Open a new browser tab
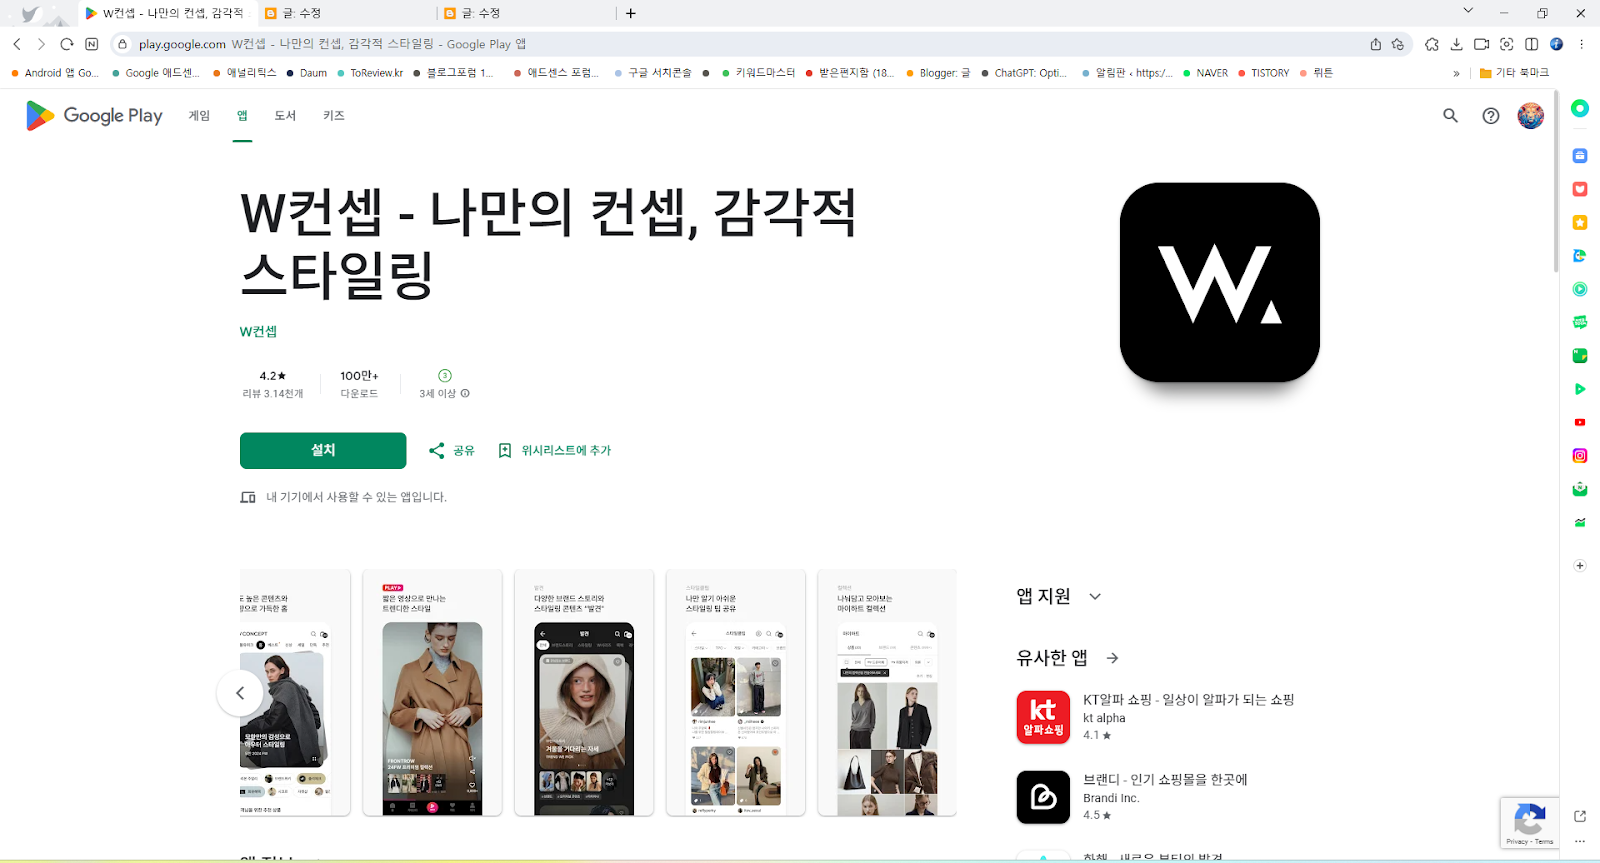The width and height of the screenshot is (1600, 863). pos(631,14)
